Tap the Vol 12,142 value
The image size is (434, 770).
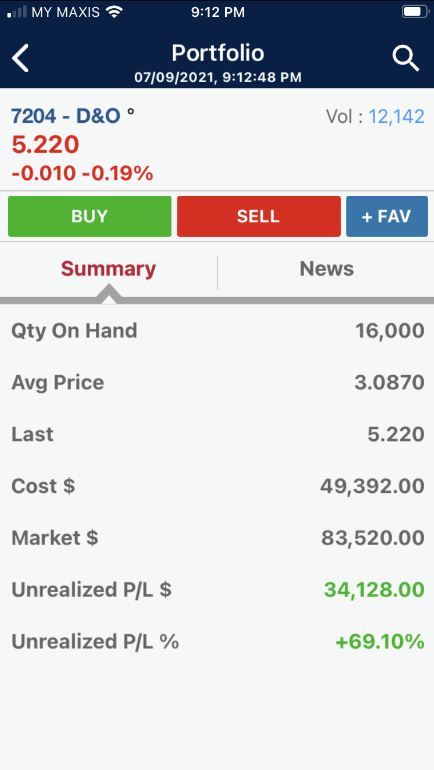[x=397, y=116]
